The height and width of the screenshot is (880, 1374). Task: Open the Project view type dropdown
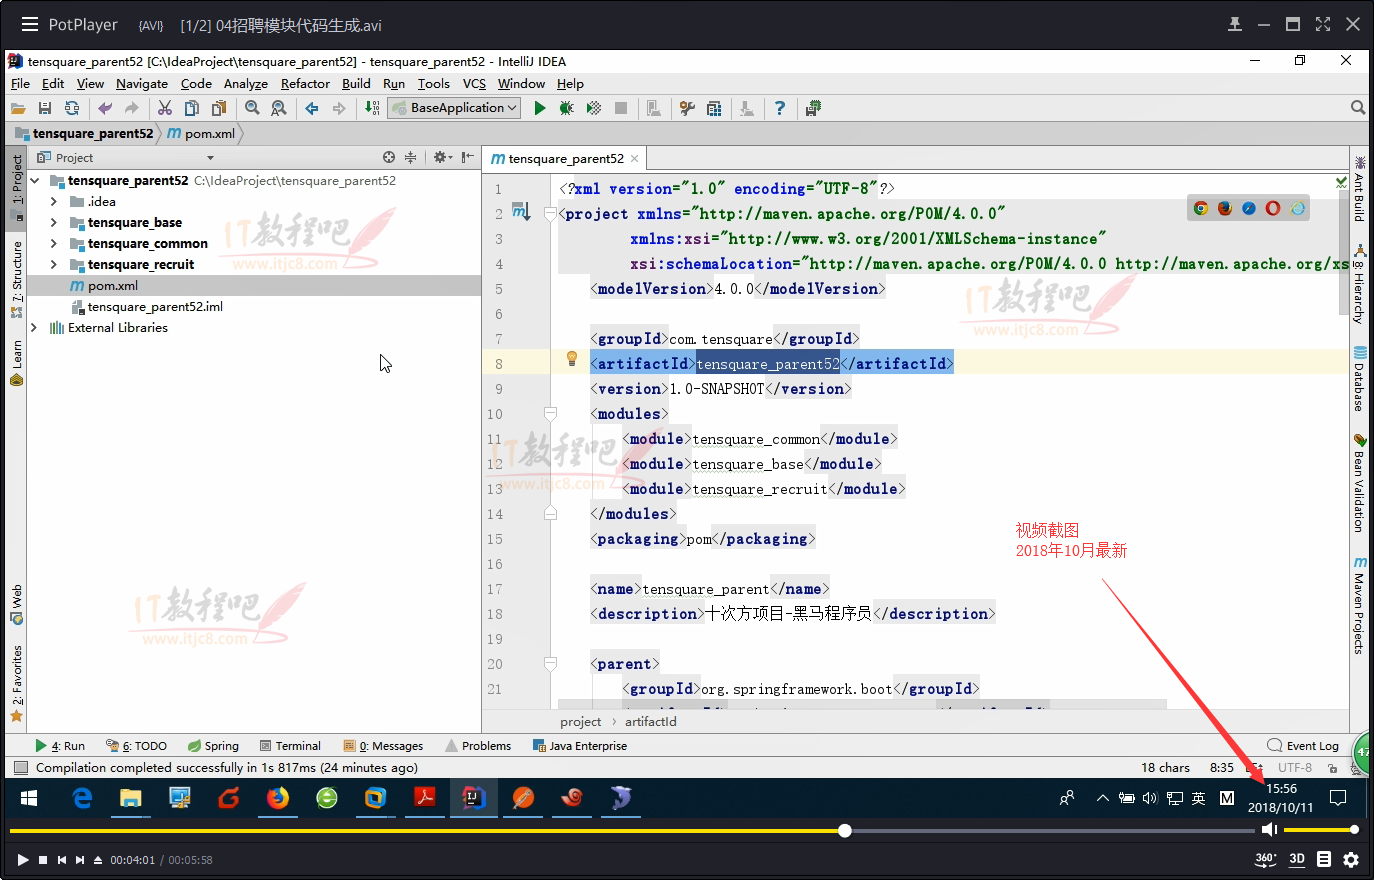(x=210, y=158)
